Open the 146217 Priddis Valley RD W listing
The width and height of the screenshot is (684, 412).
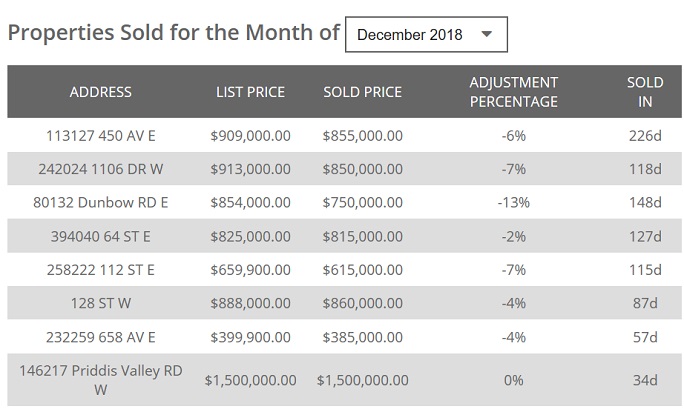[101, 380]
